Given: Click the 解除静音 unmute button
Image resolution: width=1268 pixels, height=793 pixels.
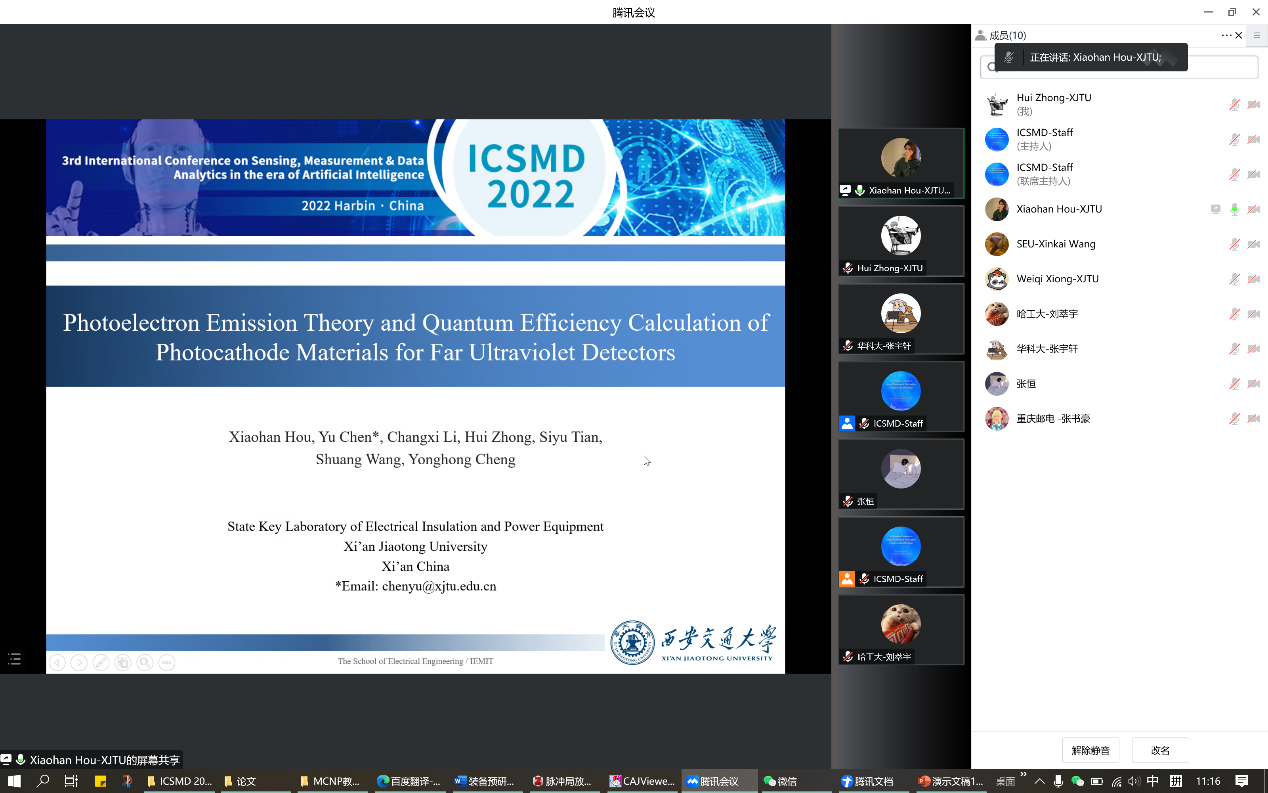Looking at the screenshot, I should (1091, 750).
